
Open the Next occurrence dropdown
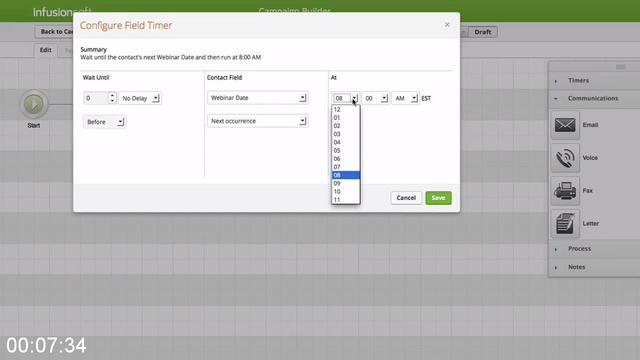click(x=257, y=121)
